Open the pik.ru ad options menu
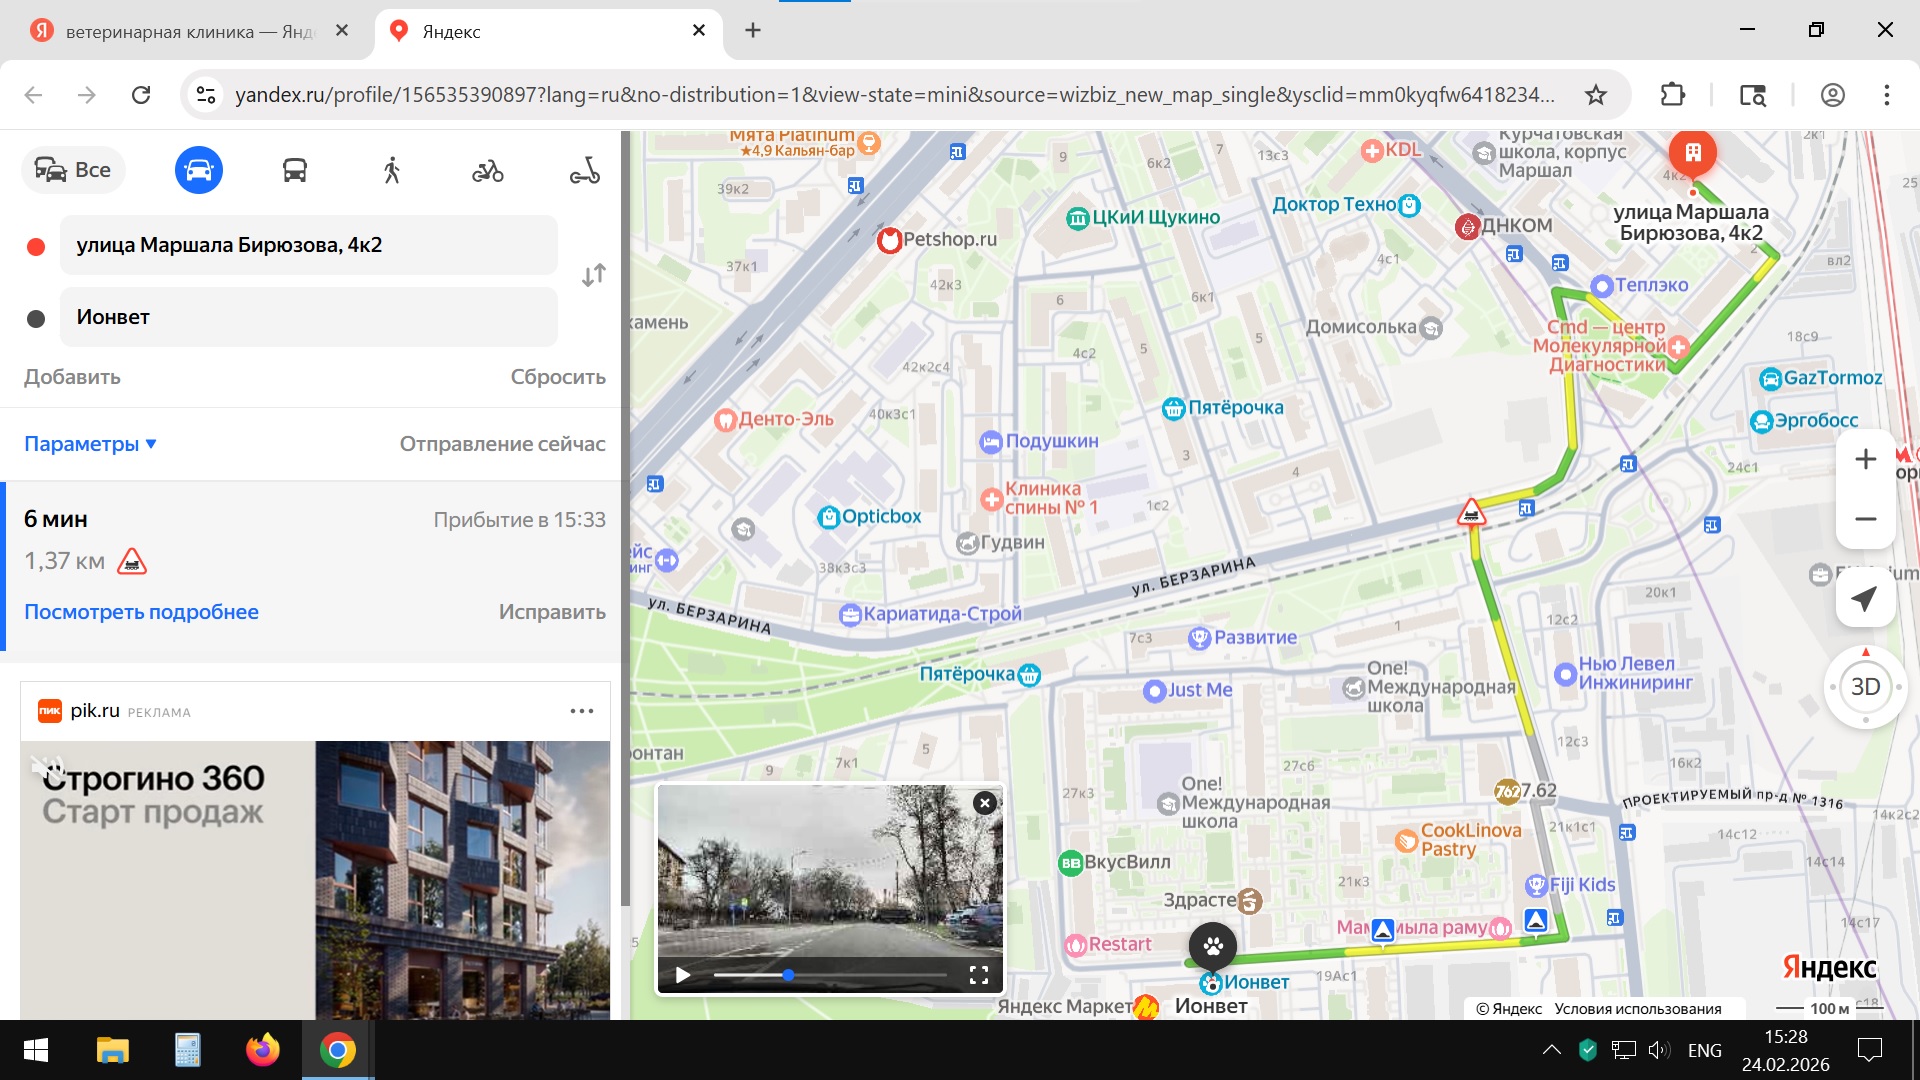The height and width of the screenshot is (1080, 1920). [581, 711]
